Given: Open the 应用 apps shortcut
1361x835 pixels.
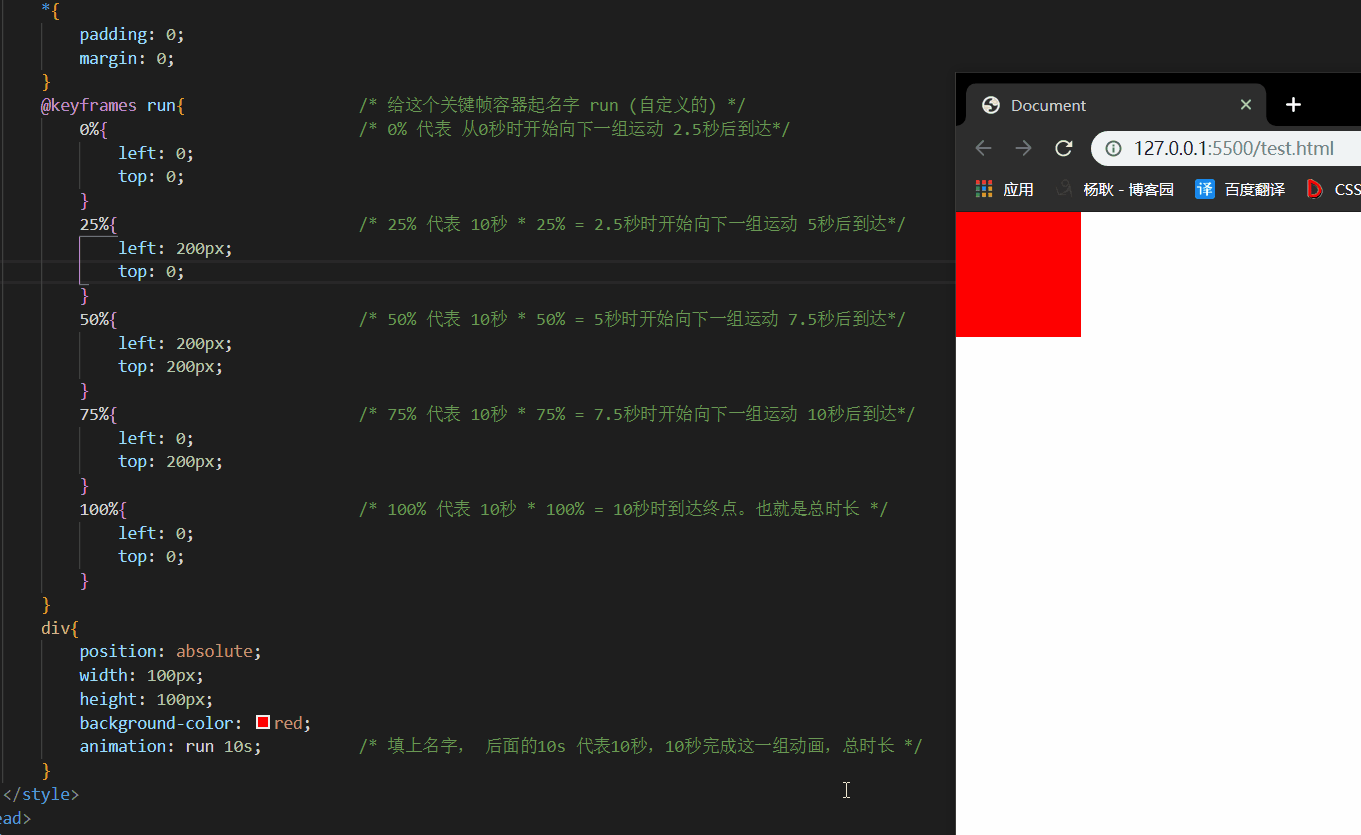Looking at the screenshot, I should [x=1005, y=189].
